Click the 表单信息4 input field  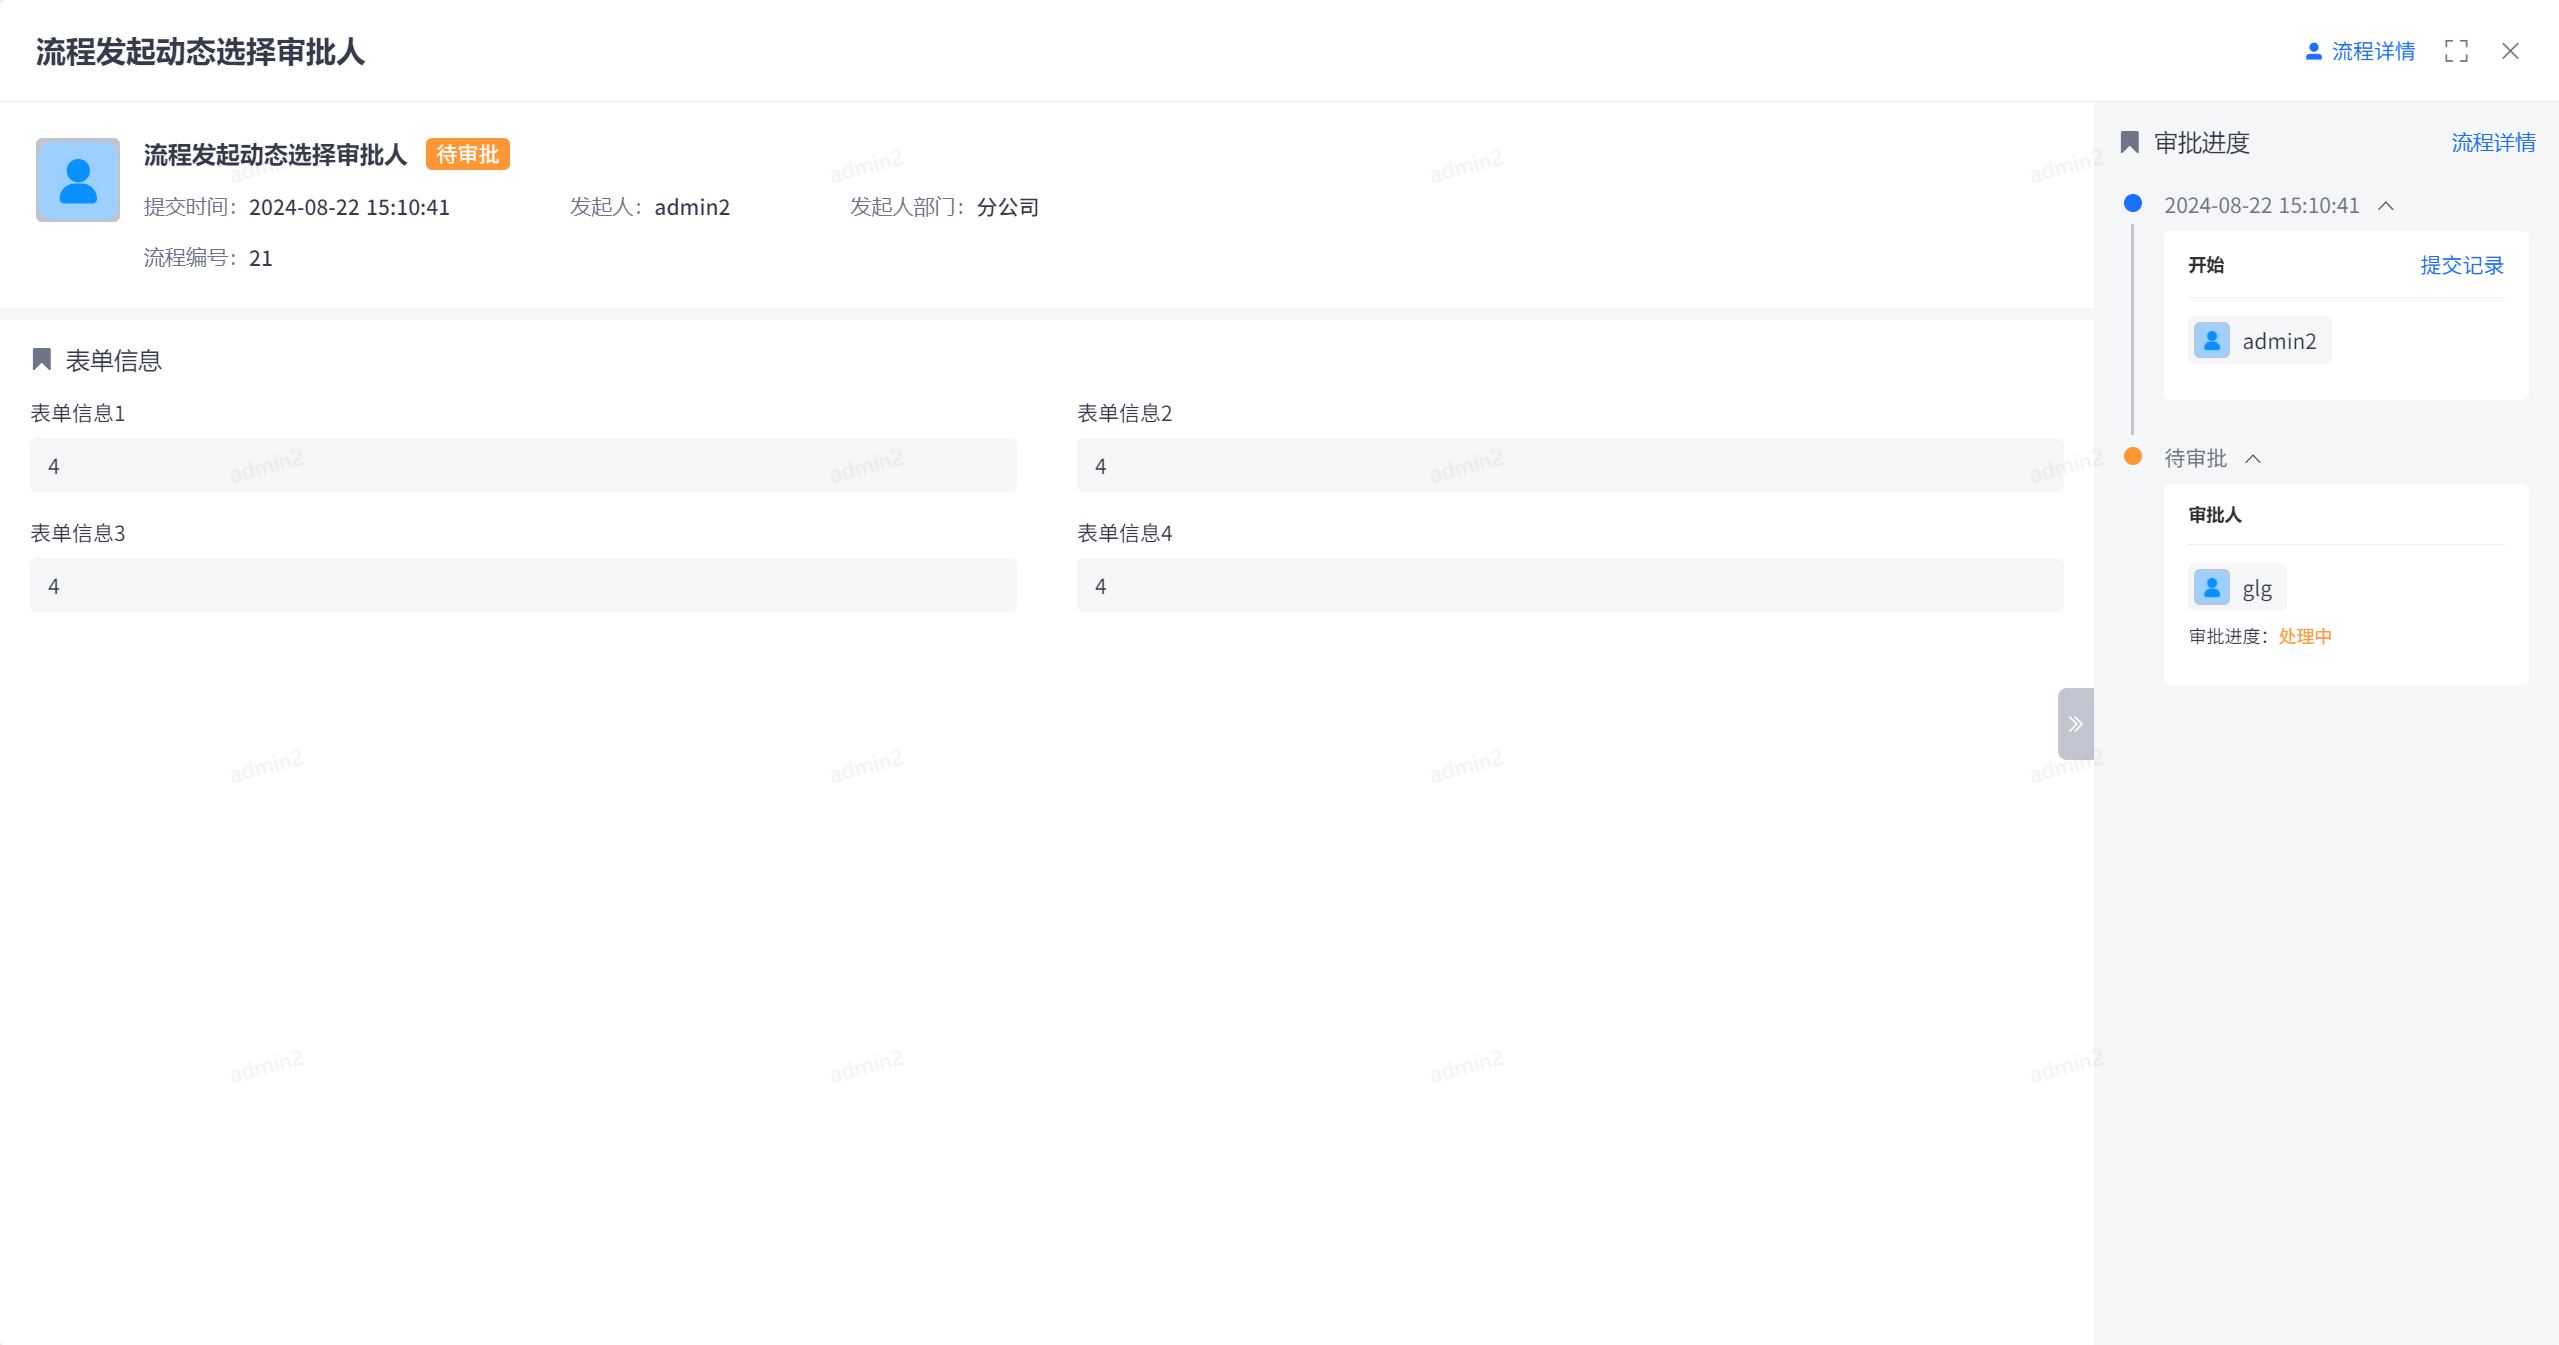1569,586
